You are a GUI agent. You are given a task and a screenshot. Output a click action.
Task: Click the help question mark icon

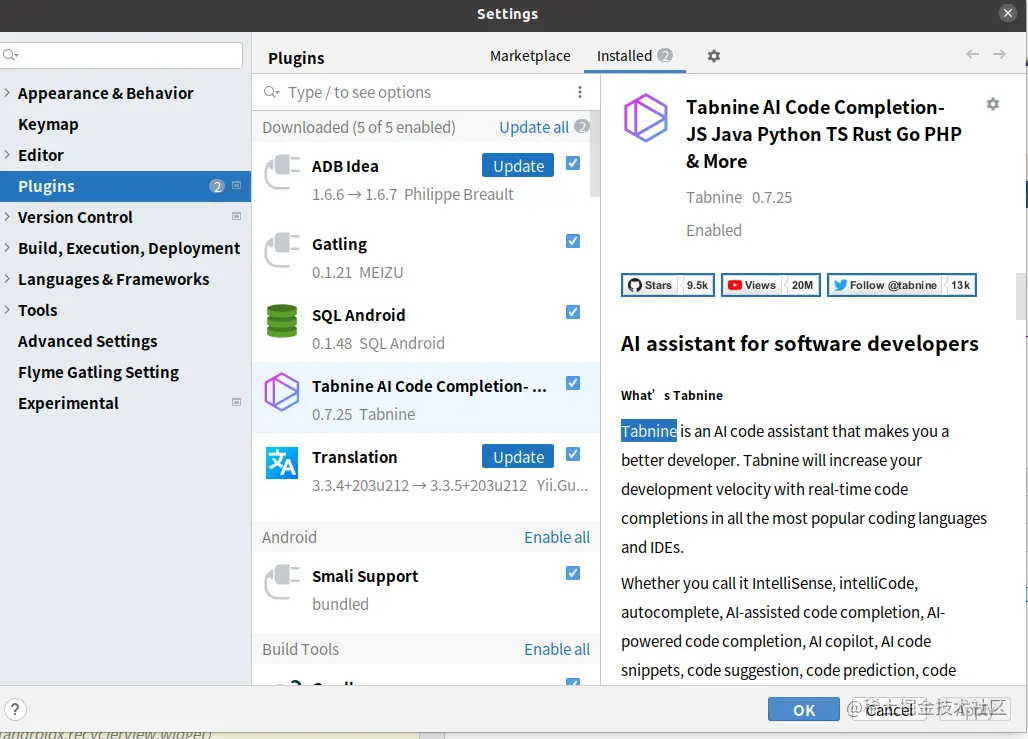[x=17, y=709]
